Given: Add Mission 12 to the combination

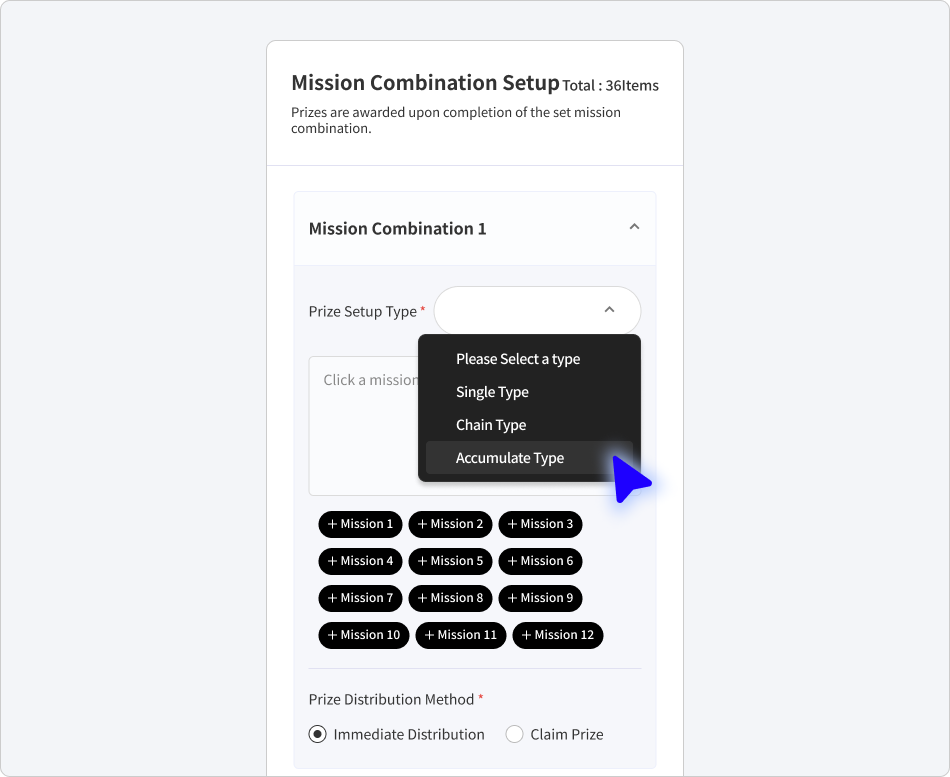Looking at the screenshot, I should [557, 635].
